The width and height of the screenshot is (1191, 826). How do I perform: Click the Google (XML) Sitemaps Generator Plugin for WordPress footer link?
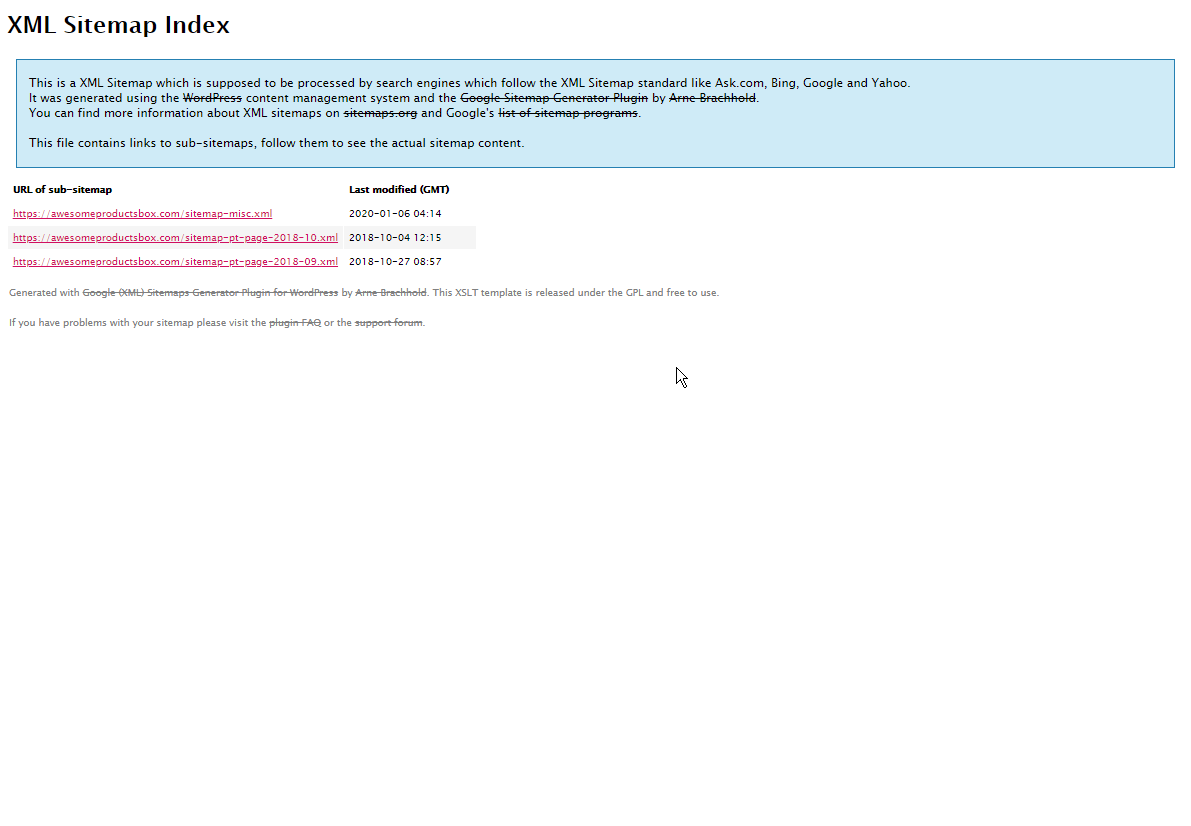click(210, 293)
